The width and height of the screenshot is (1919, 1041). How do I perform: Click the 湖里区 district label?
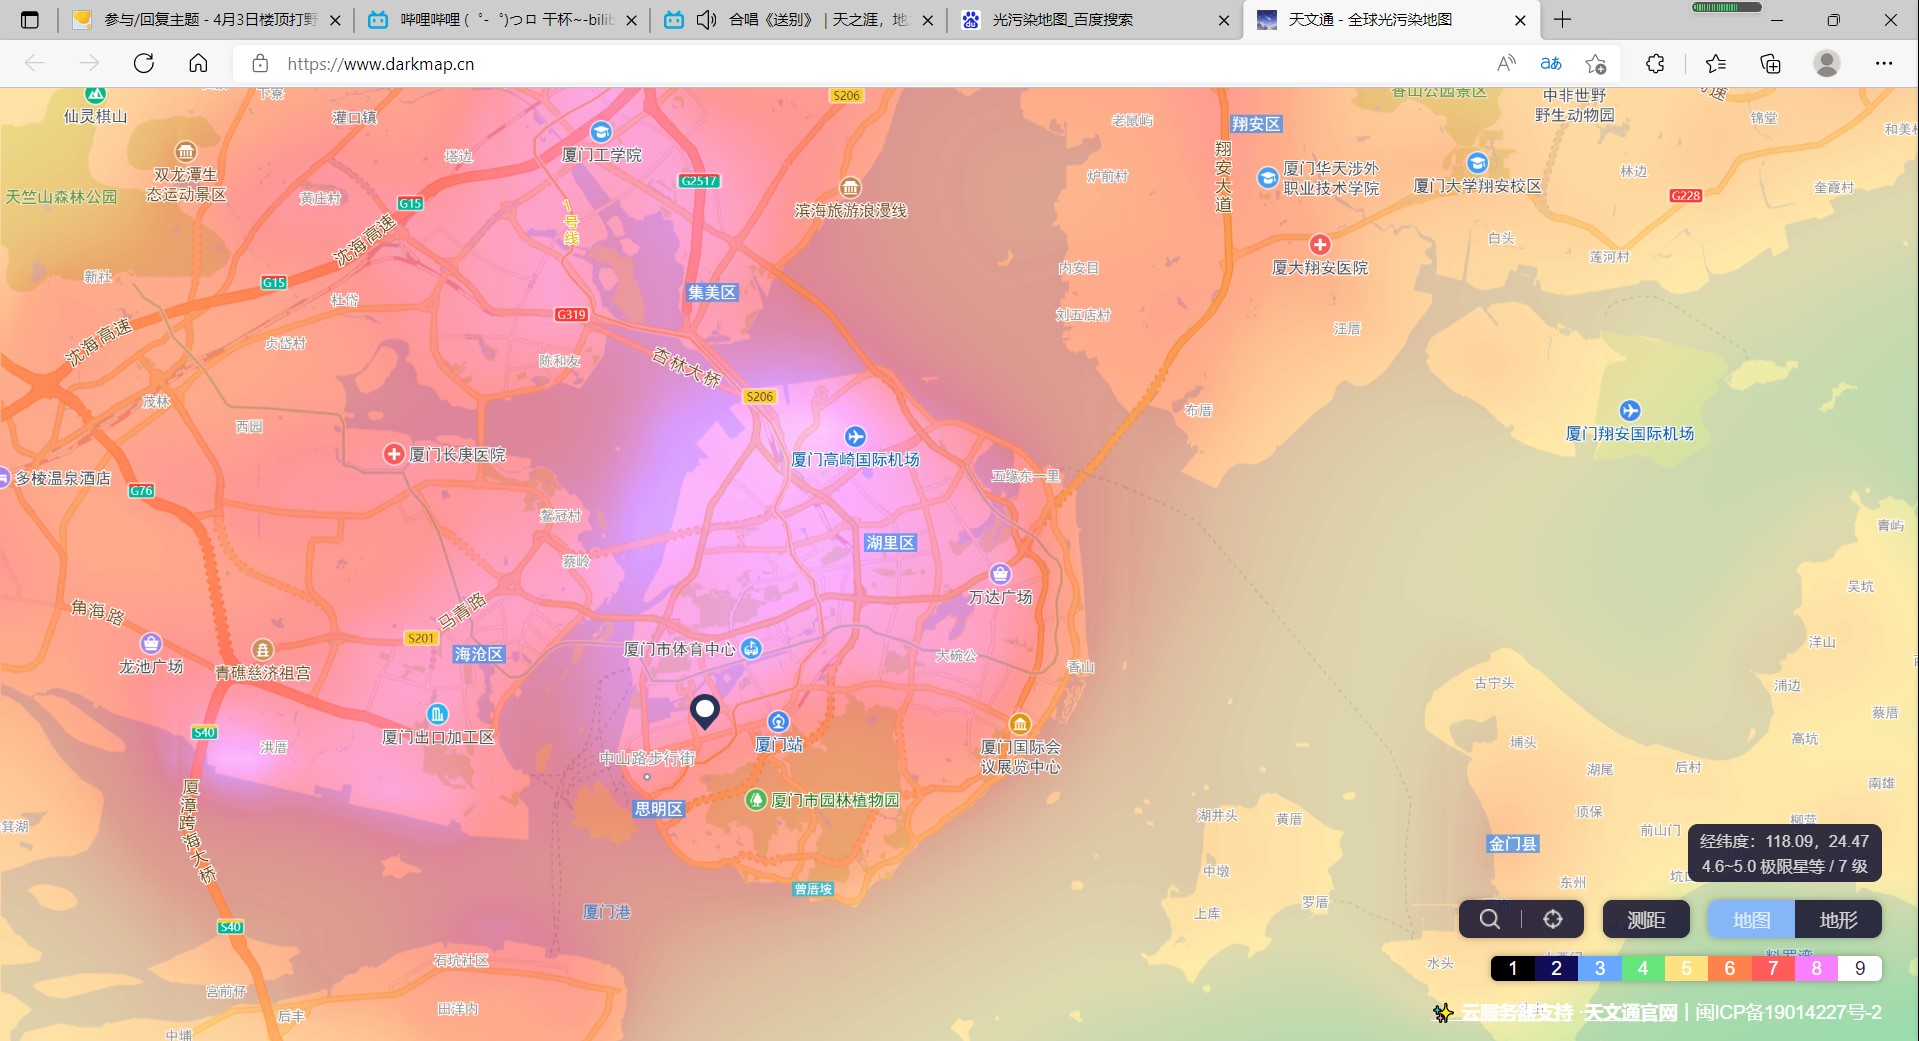click(890, 542)
